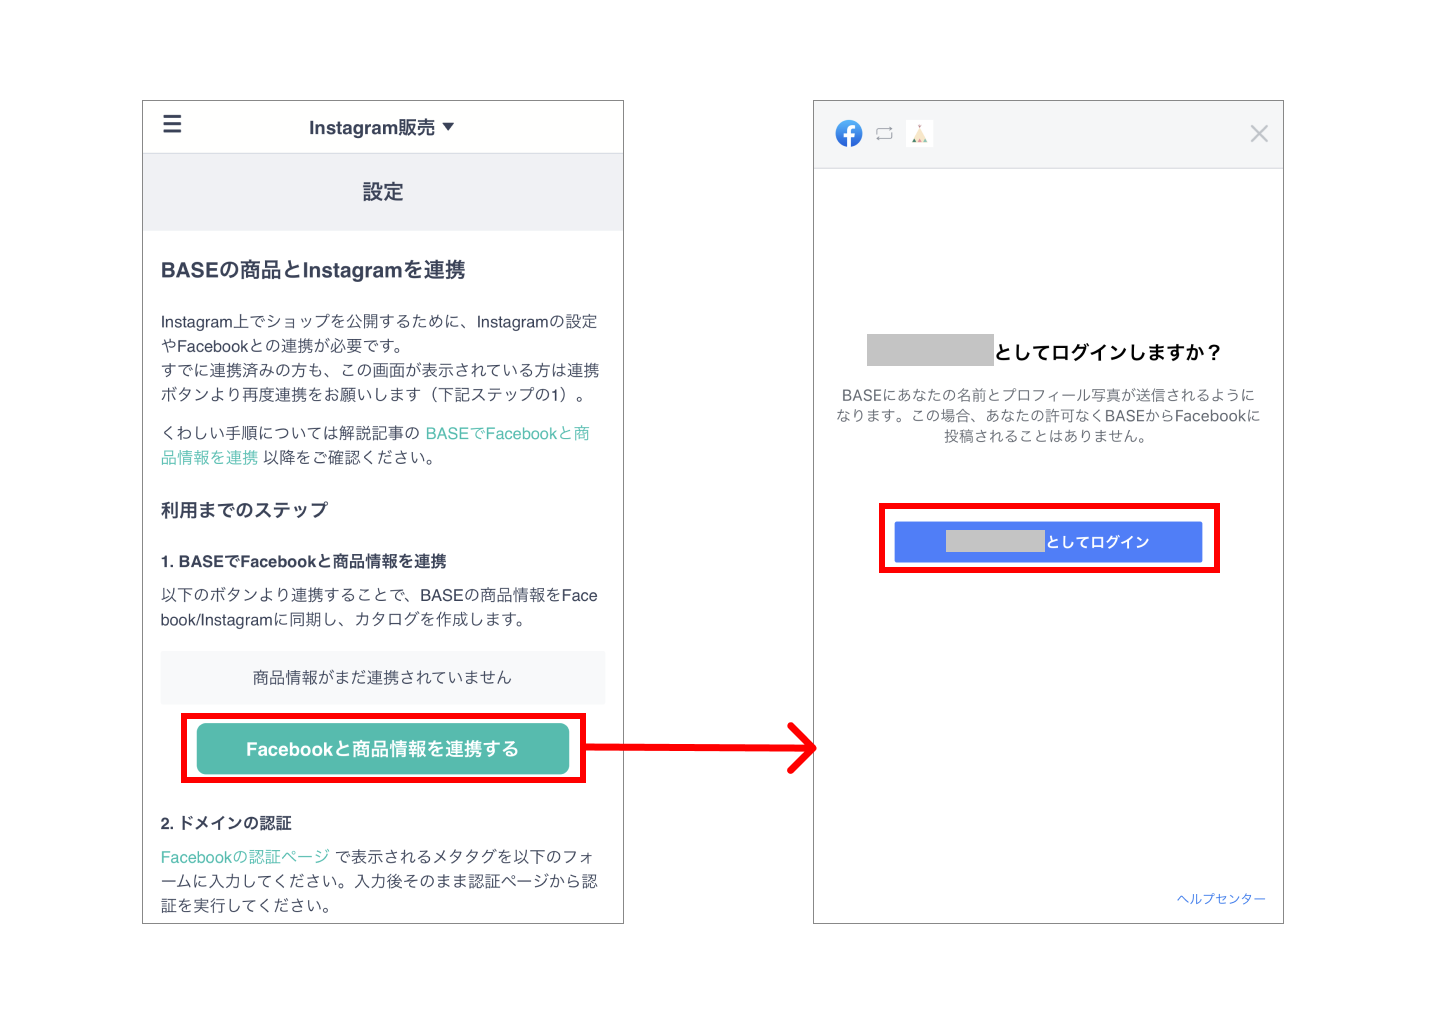Click step heading 2. ドメインの認証
This screenshot has width=1440, height=1024.
[226, 822]
